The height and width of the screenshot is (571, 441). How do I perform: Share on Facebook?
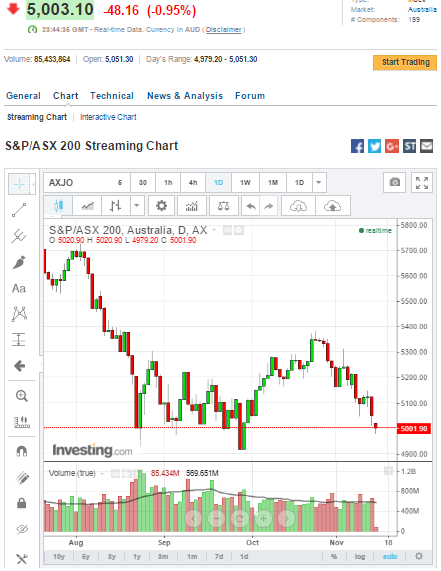point(358,146)
